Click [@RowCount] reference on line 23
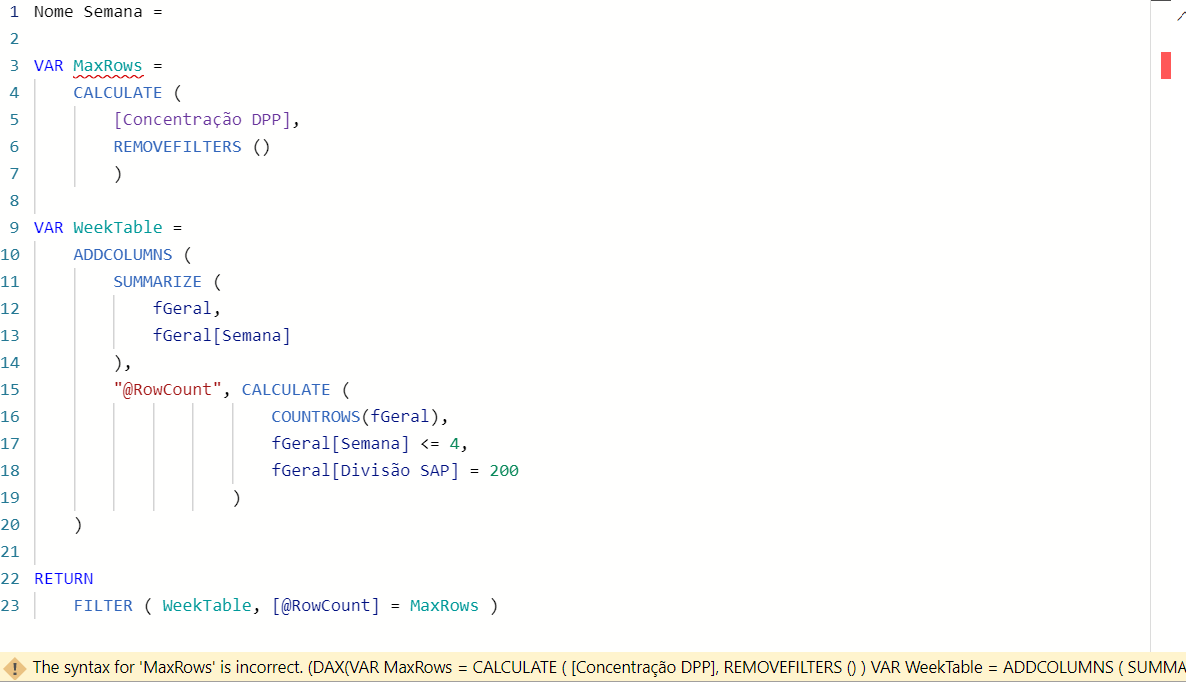1186x682 pixels. tap(326, 606)
